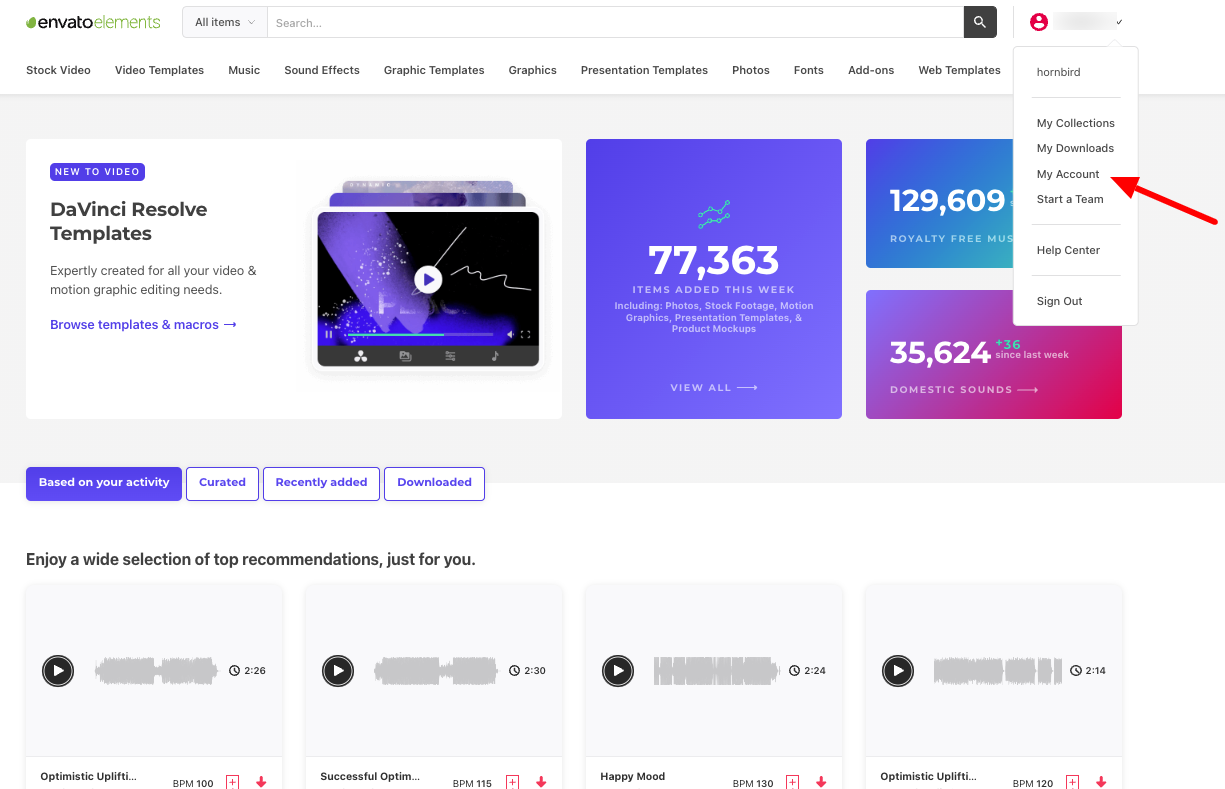Image resolution: width=1225 pixels, height=789 pixels.
Task: Click VIEW ALL under items added this week
Action: [712, 387]
